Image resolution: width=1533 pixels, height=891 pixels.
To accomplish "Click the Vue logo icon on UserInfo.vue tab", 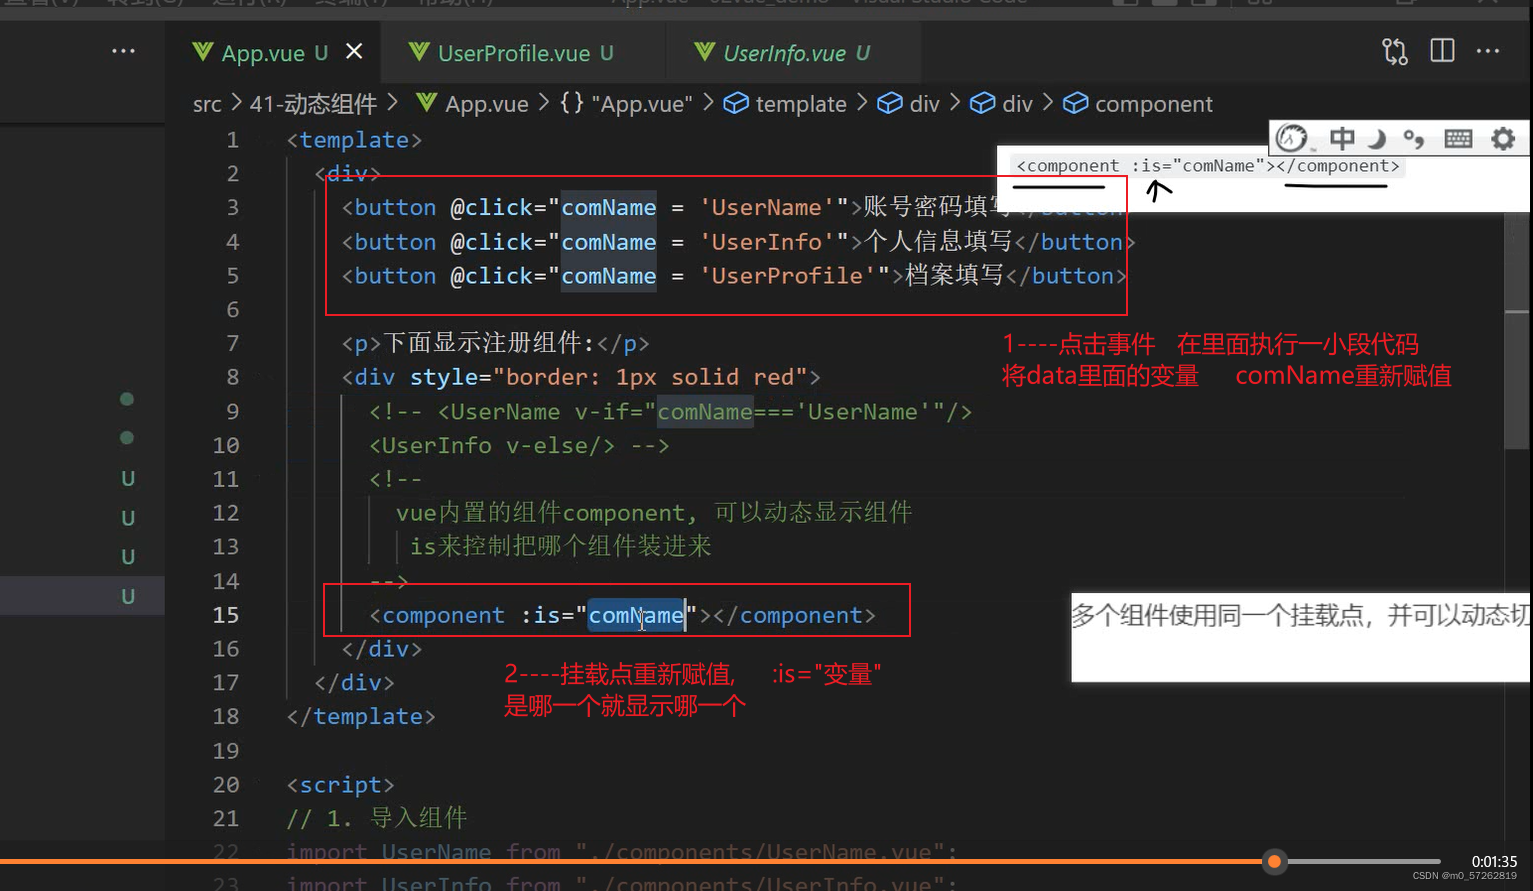I will tap(704, 51).
